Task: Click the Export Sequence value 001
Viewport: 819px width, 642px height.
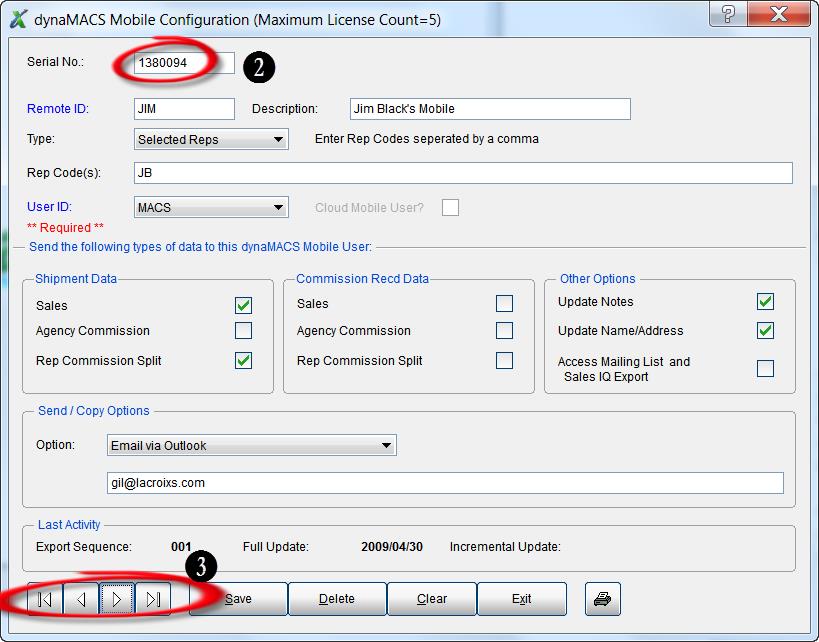Action: coord(181,547)
